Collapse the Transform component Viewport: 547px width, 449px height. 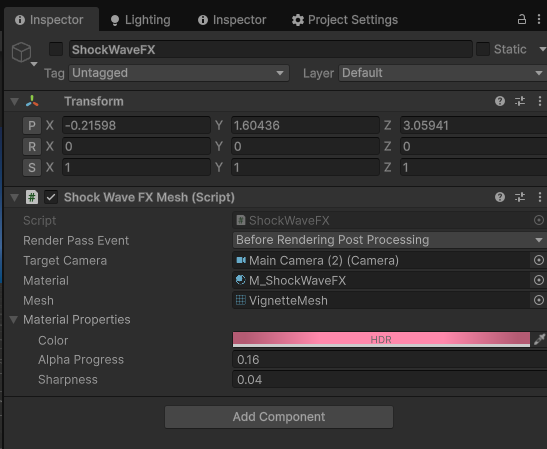click(14, 102)
